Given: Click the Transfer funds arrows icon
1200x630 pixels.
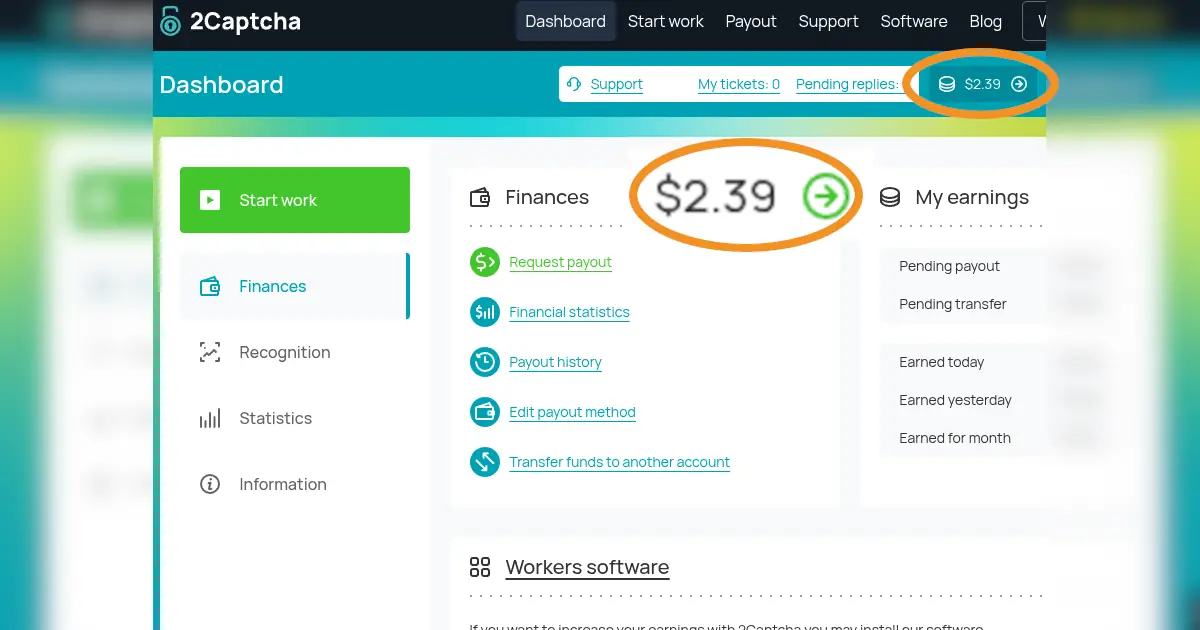Looking at the screenshot, I should tap(485, 462).
